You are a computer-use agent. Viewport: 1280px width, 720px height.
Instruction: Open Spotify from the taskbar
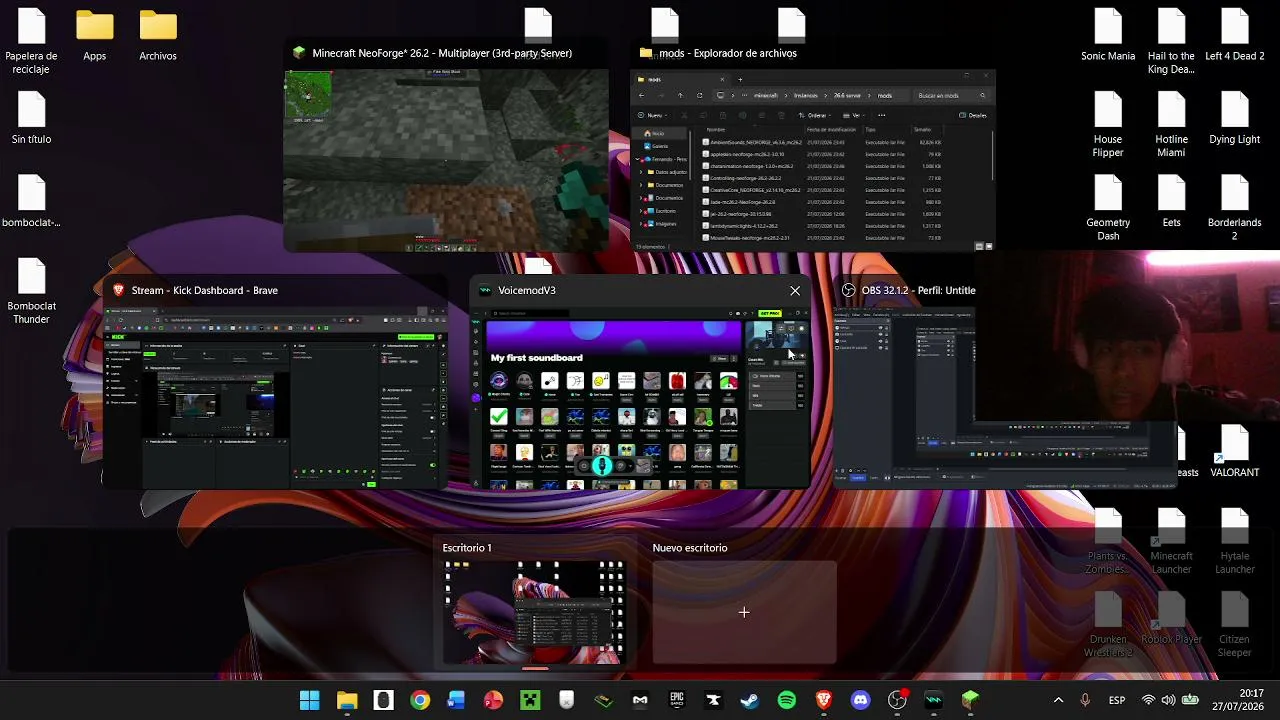(x=787, y=700)
